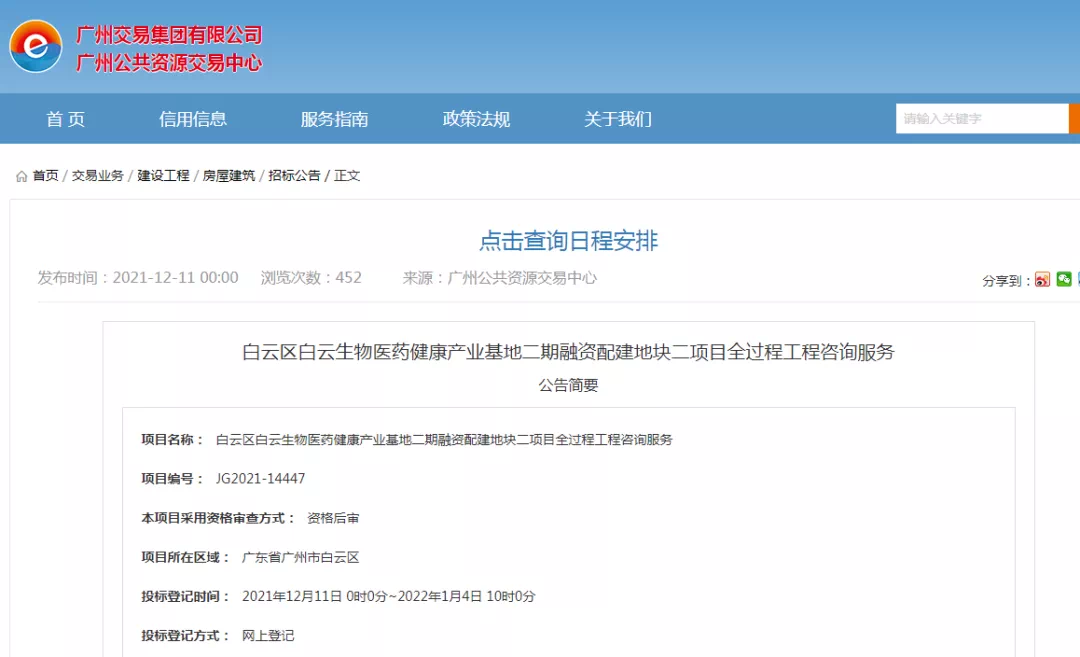This screenshot has height=657, width=1080.
Task: Click the 网上登记 registration method value
Action: click(268, 636)
